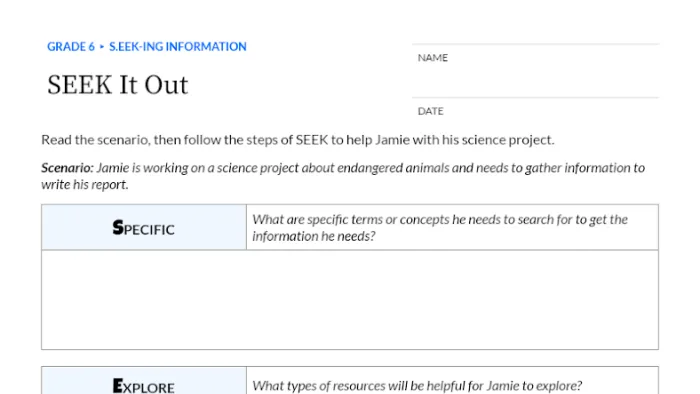Select the SEEK It Out title
The height and width of the screenshot is (394, 700).
click(x=118, y=85)
